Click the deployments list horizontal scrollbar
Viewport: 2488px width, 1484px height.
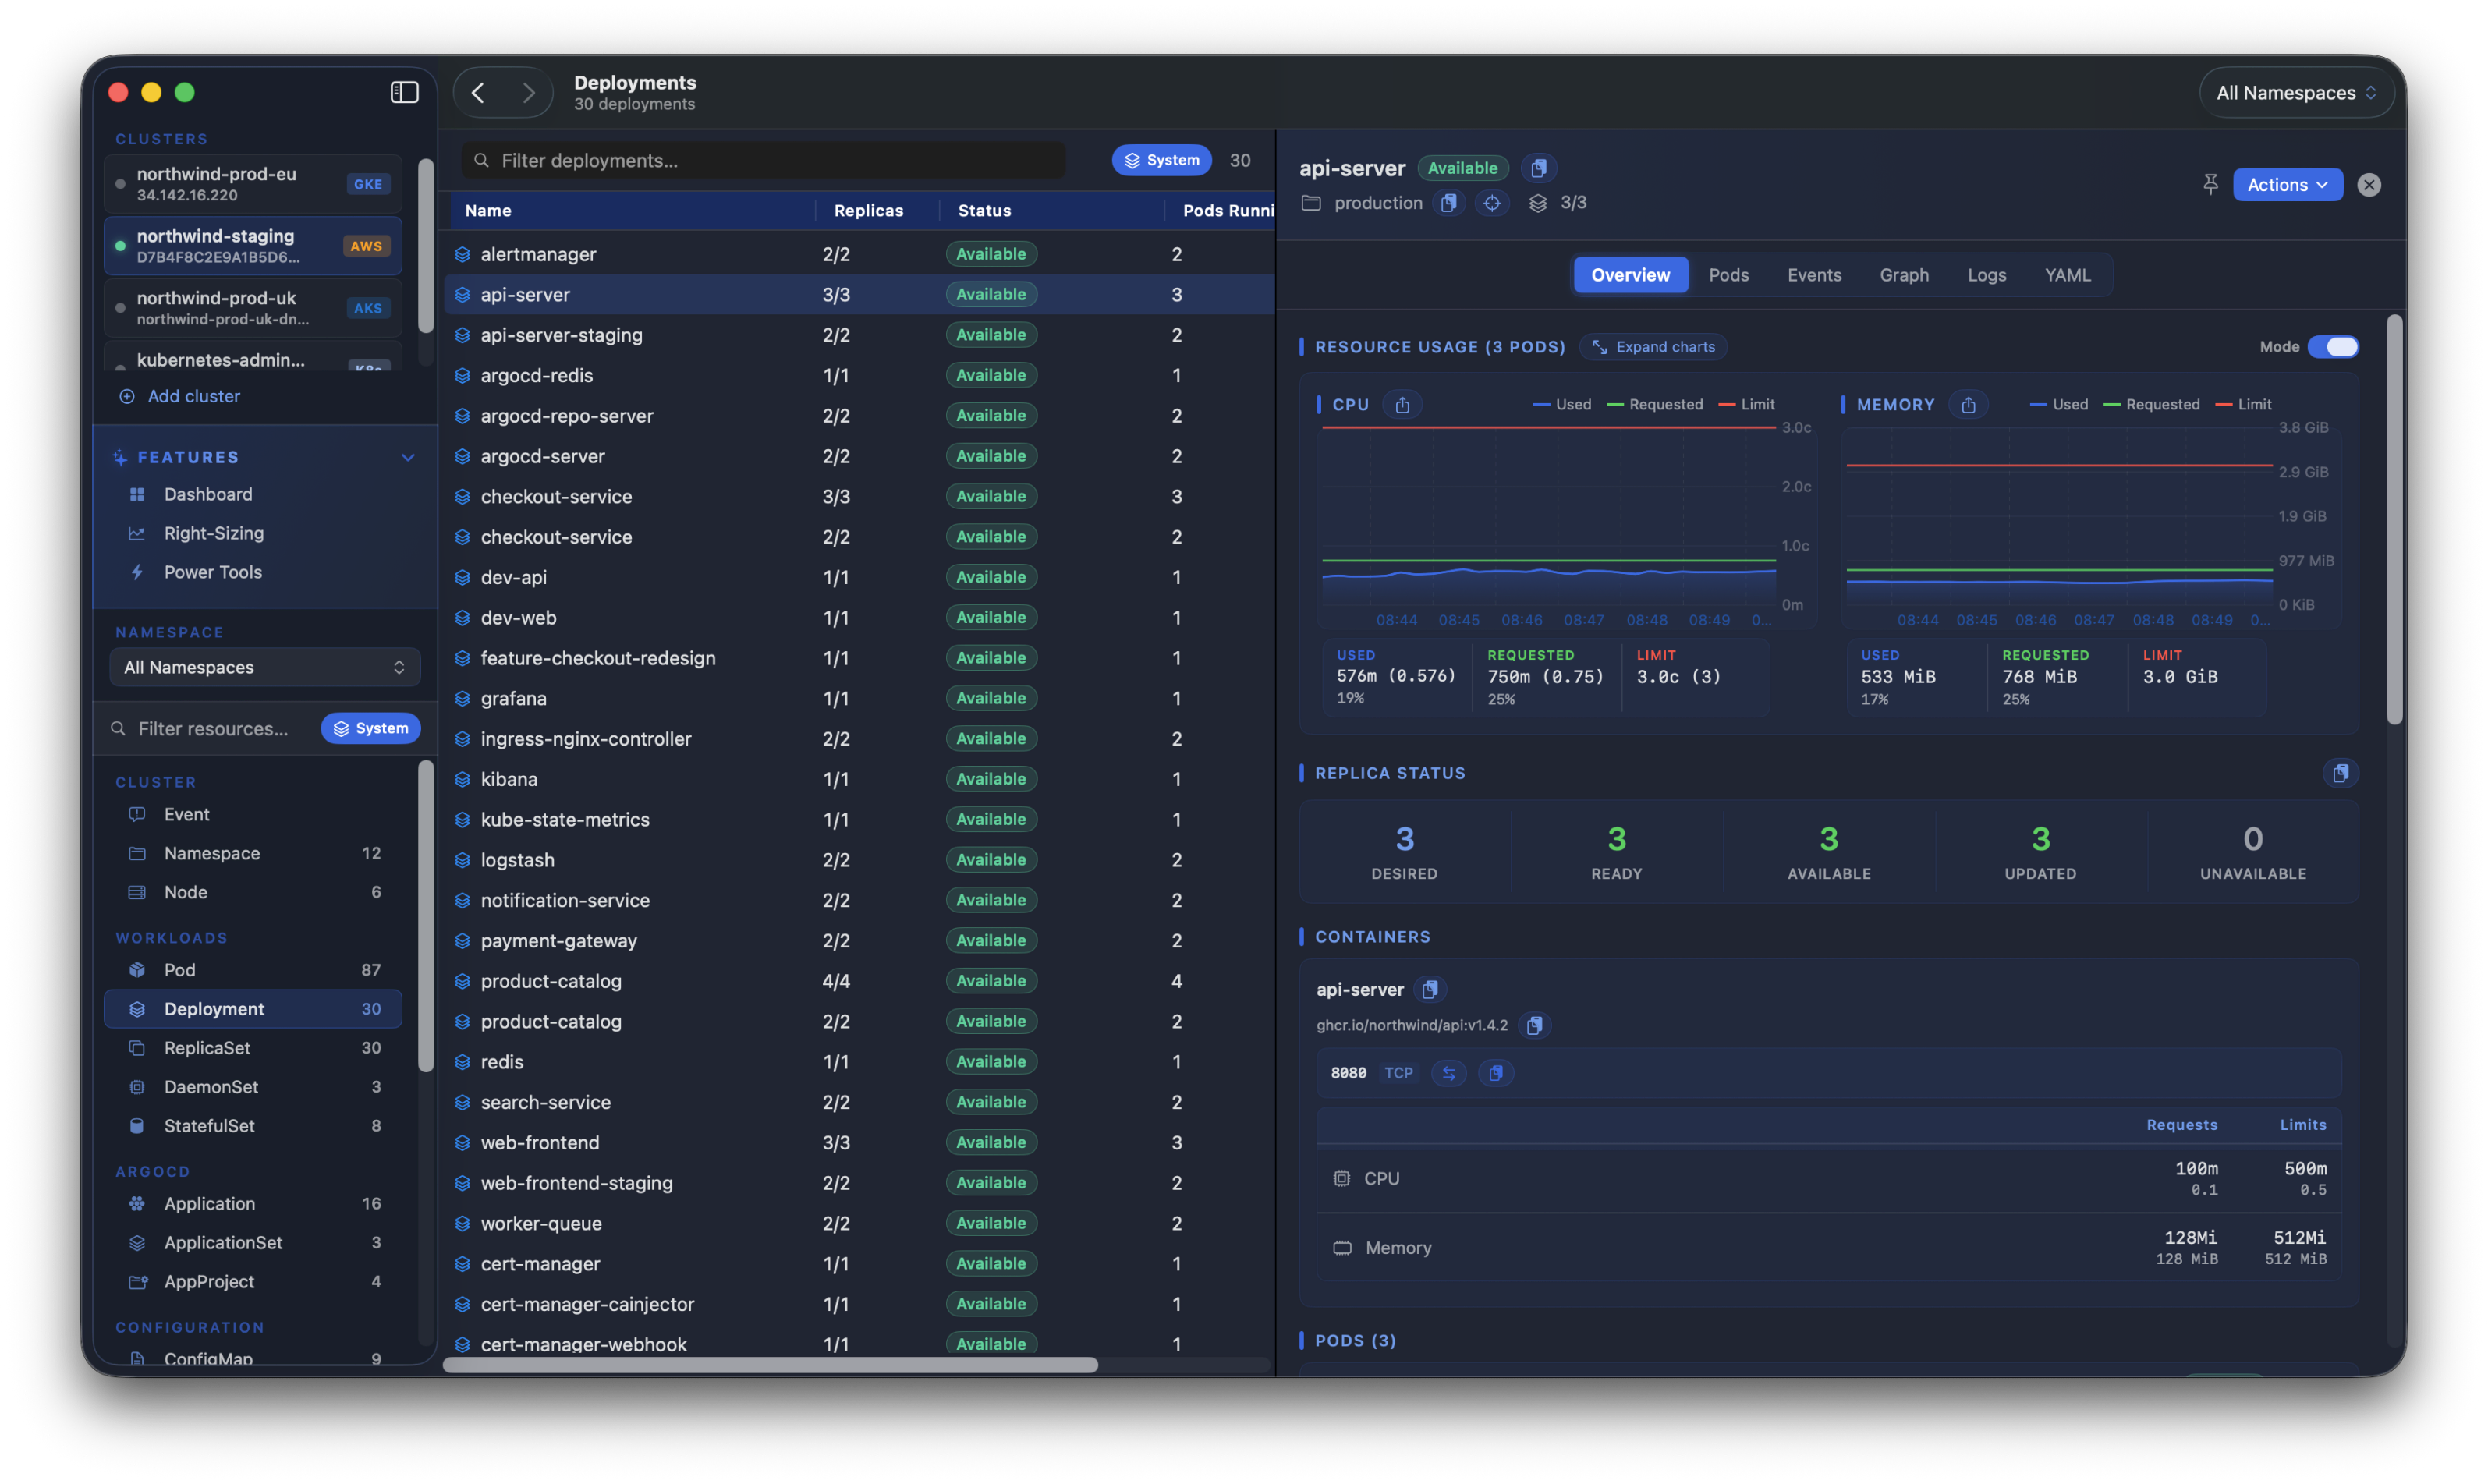[x=770, y=1365]
